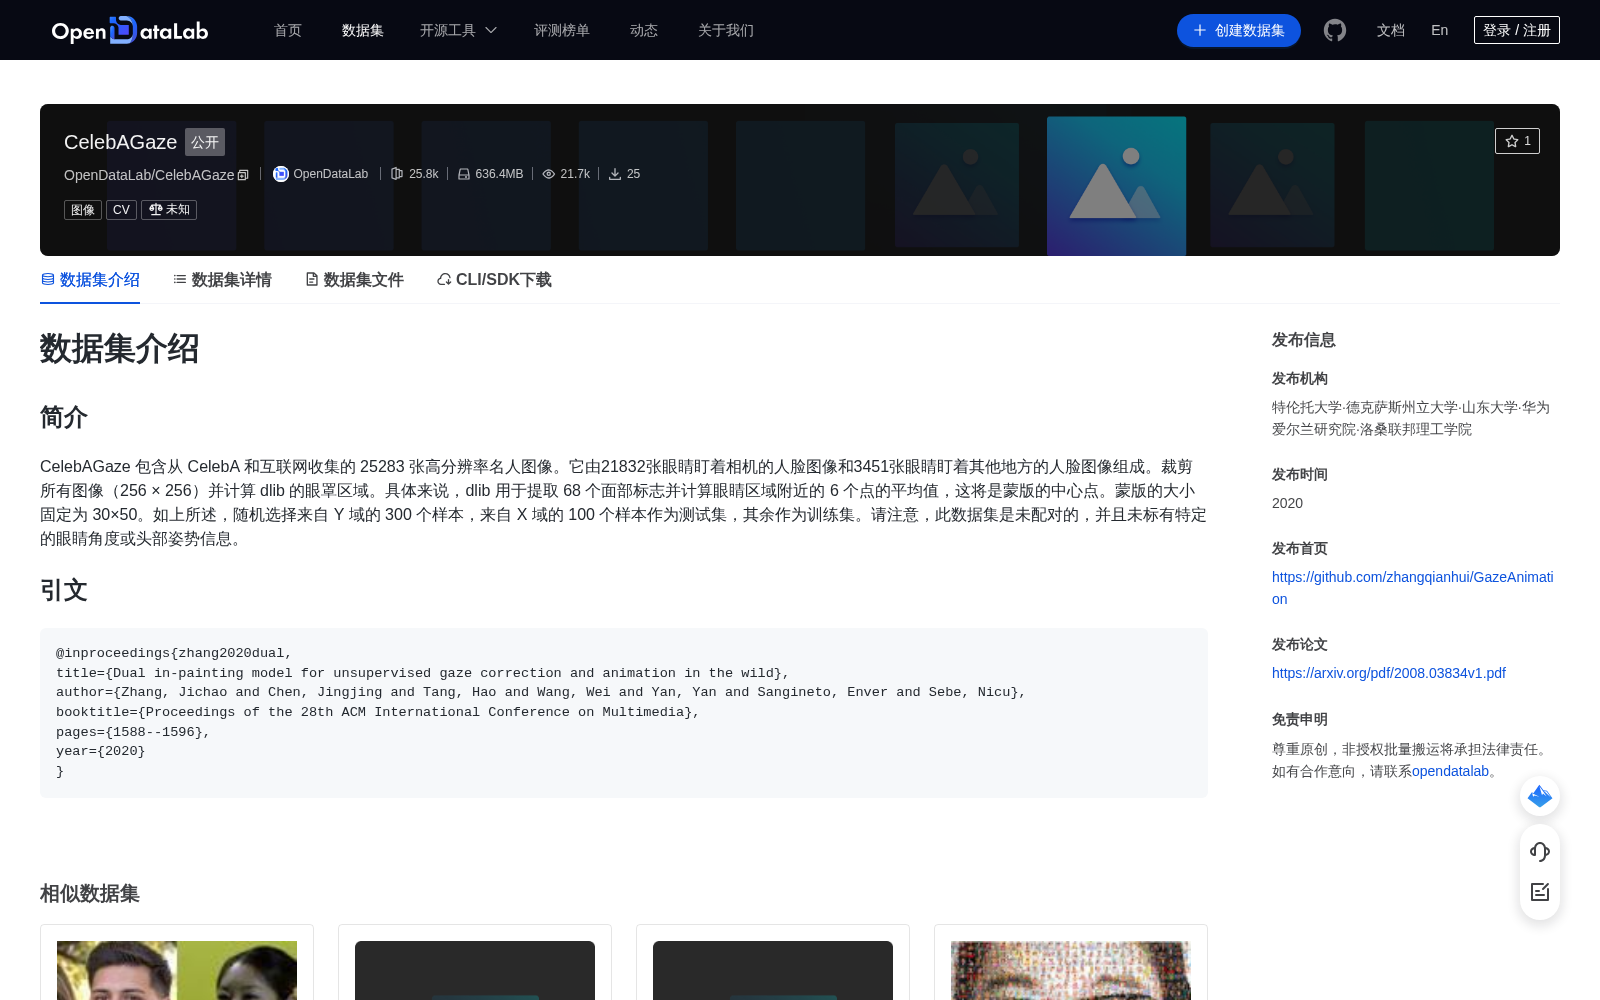Image resolution: width=1600 pixels, height=1000 pixels.
Task: Click the 2020 publish time value
Action: click(1287, 503)
